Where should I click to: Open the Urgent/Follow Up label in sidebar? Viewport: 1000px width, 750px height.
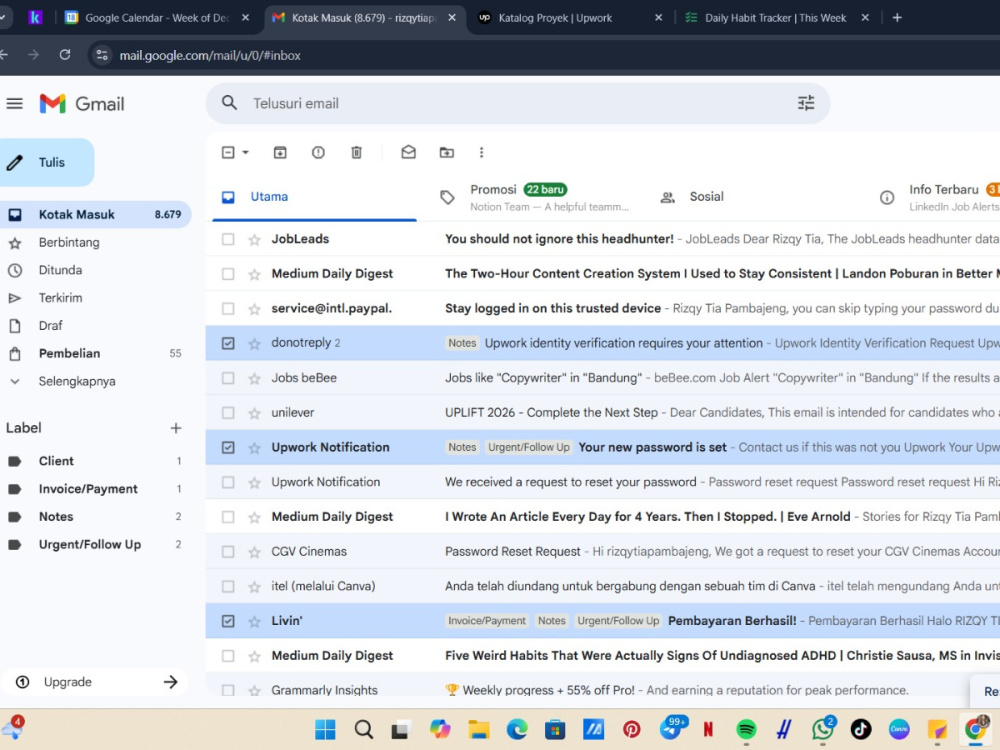tap(90, 545)
